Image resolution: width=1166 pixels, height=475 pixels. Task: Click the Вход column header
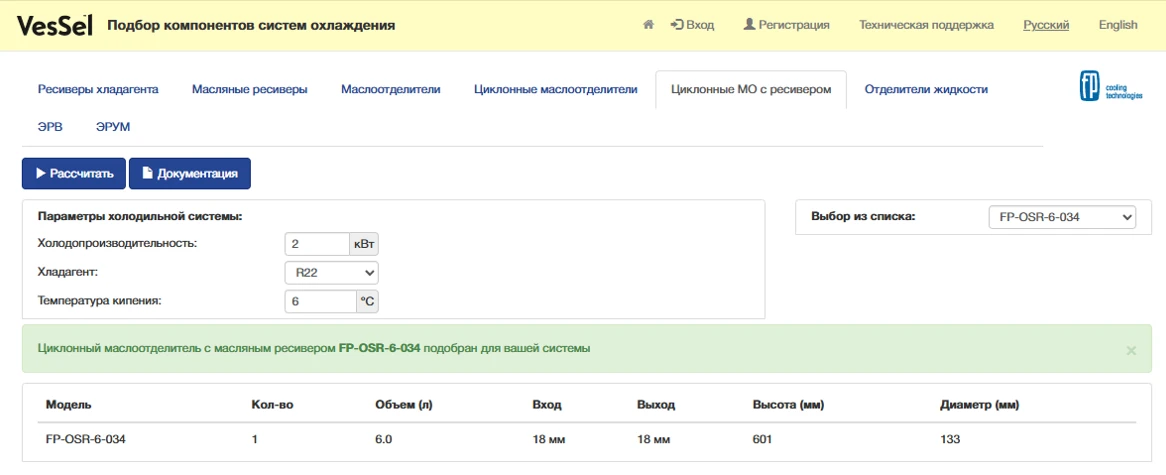pos(547,405)
